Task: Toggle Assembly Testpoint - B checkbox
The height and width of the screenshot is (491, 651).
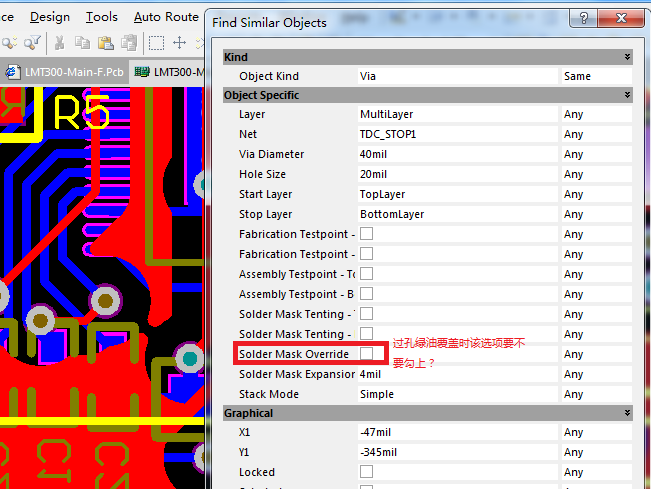Action: (366, 293)
